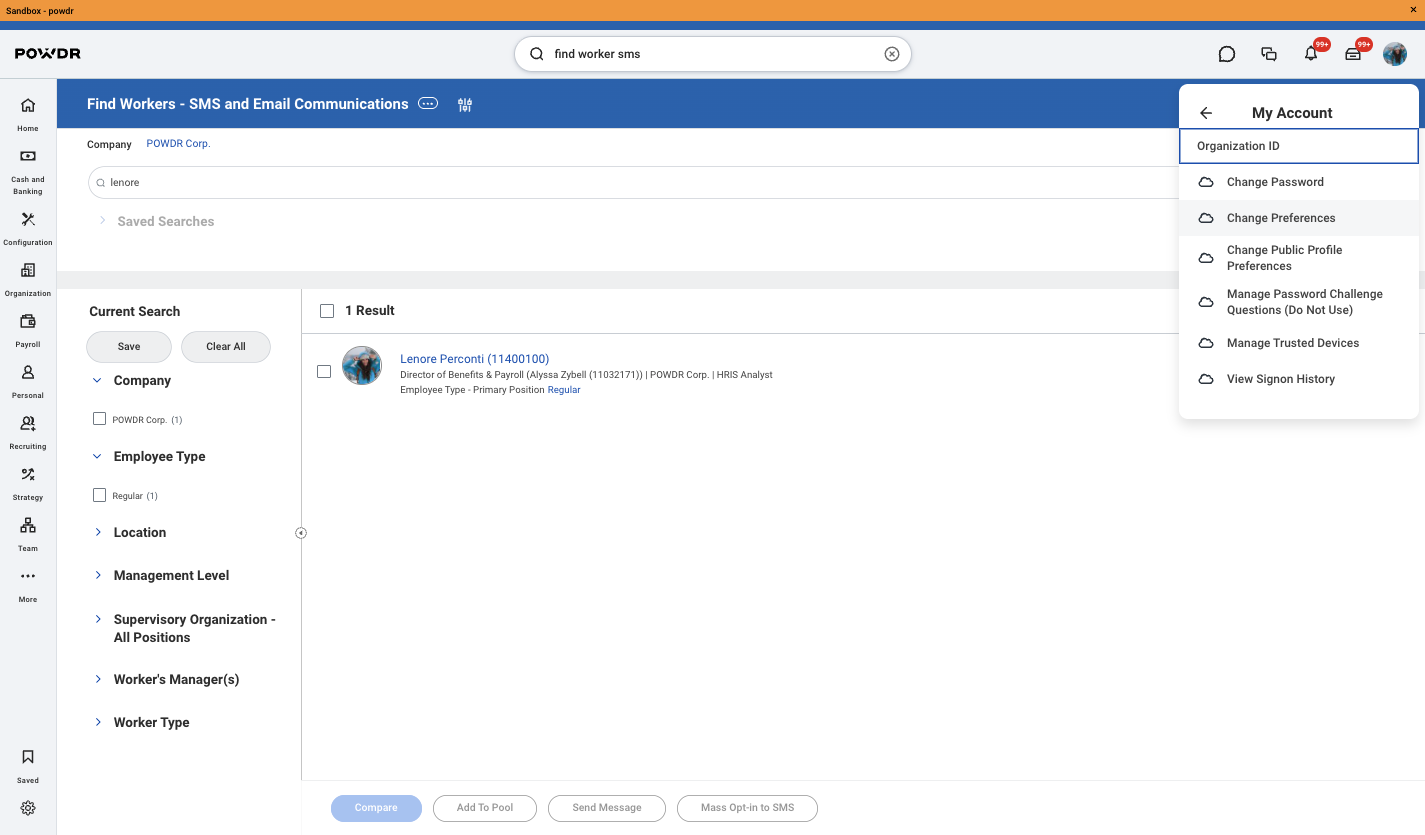Click the Clear All button
Viewport: 1425px width, 835px height.
[x=226, y=346]
